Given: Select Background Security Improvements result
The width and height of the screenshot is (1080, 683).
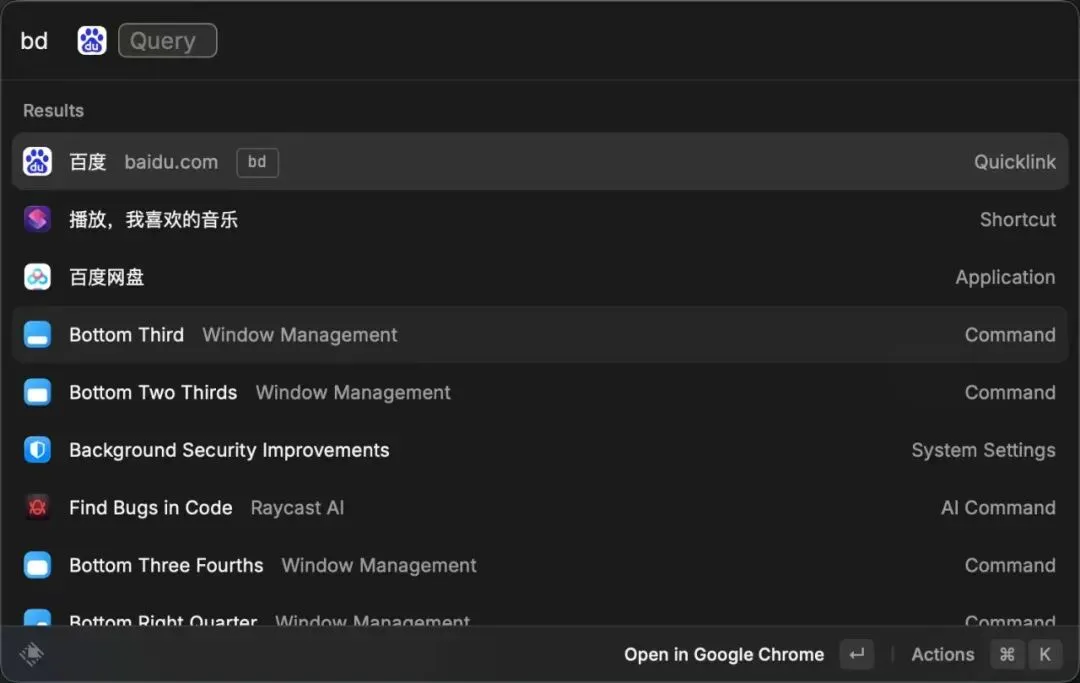Looking at the screenshot, I should click(x=540, y=450).
